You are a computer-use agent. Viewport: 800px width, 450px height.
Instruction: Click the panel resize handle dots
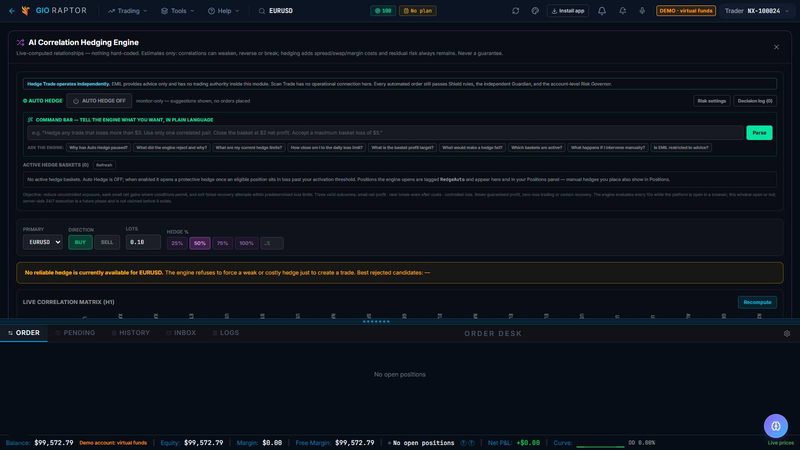tap(376, 321)
